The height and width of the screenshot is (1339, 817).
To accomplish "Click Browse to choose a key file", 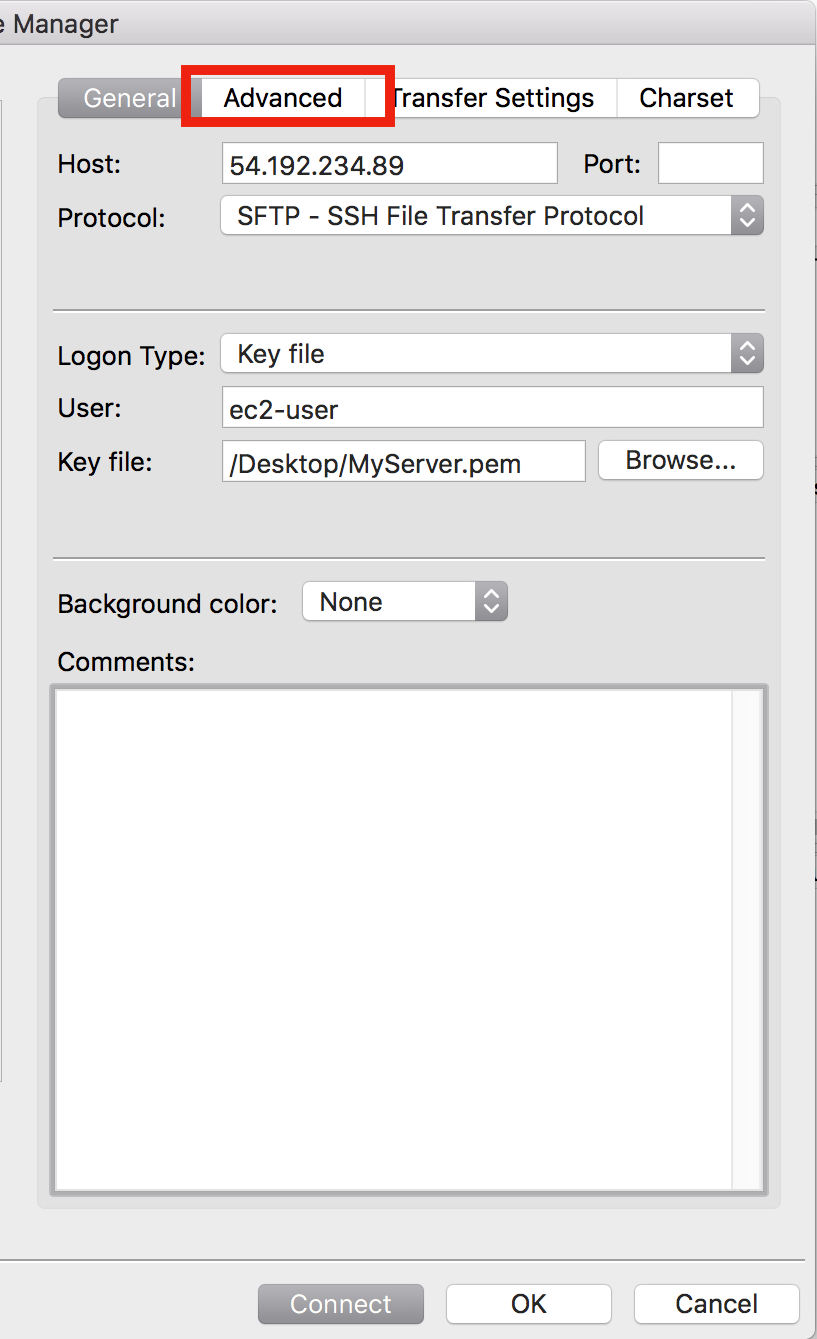I will tap(680, 460).
